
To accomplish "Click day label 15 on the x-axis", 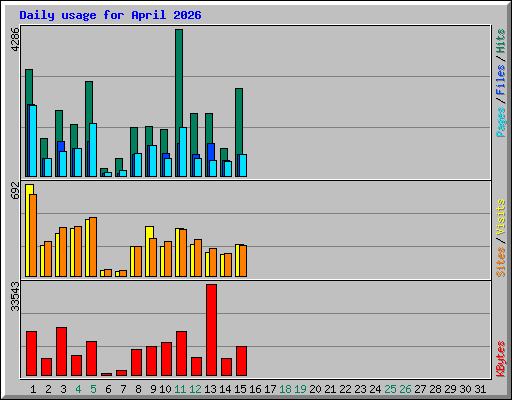I will (x=240, y=389).
